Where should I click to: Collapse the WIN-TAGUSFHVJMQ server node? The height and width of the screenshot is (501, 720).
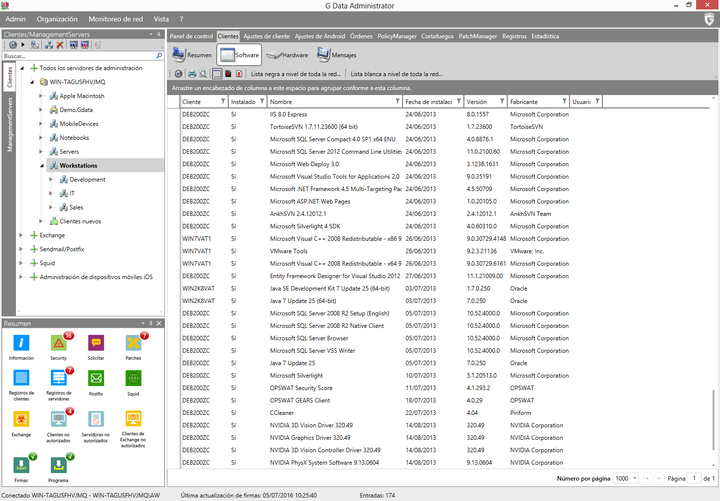click(x=32, y=82)
